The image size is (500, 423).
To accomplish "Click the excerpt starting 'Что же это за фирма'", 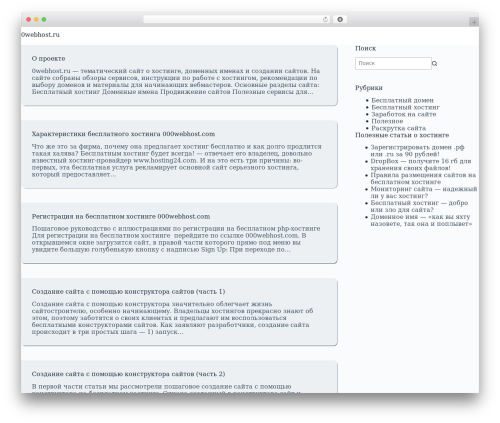I will [177, 160].
